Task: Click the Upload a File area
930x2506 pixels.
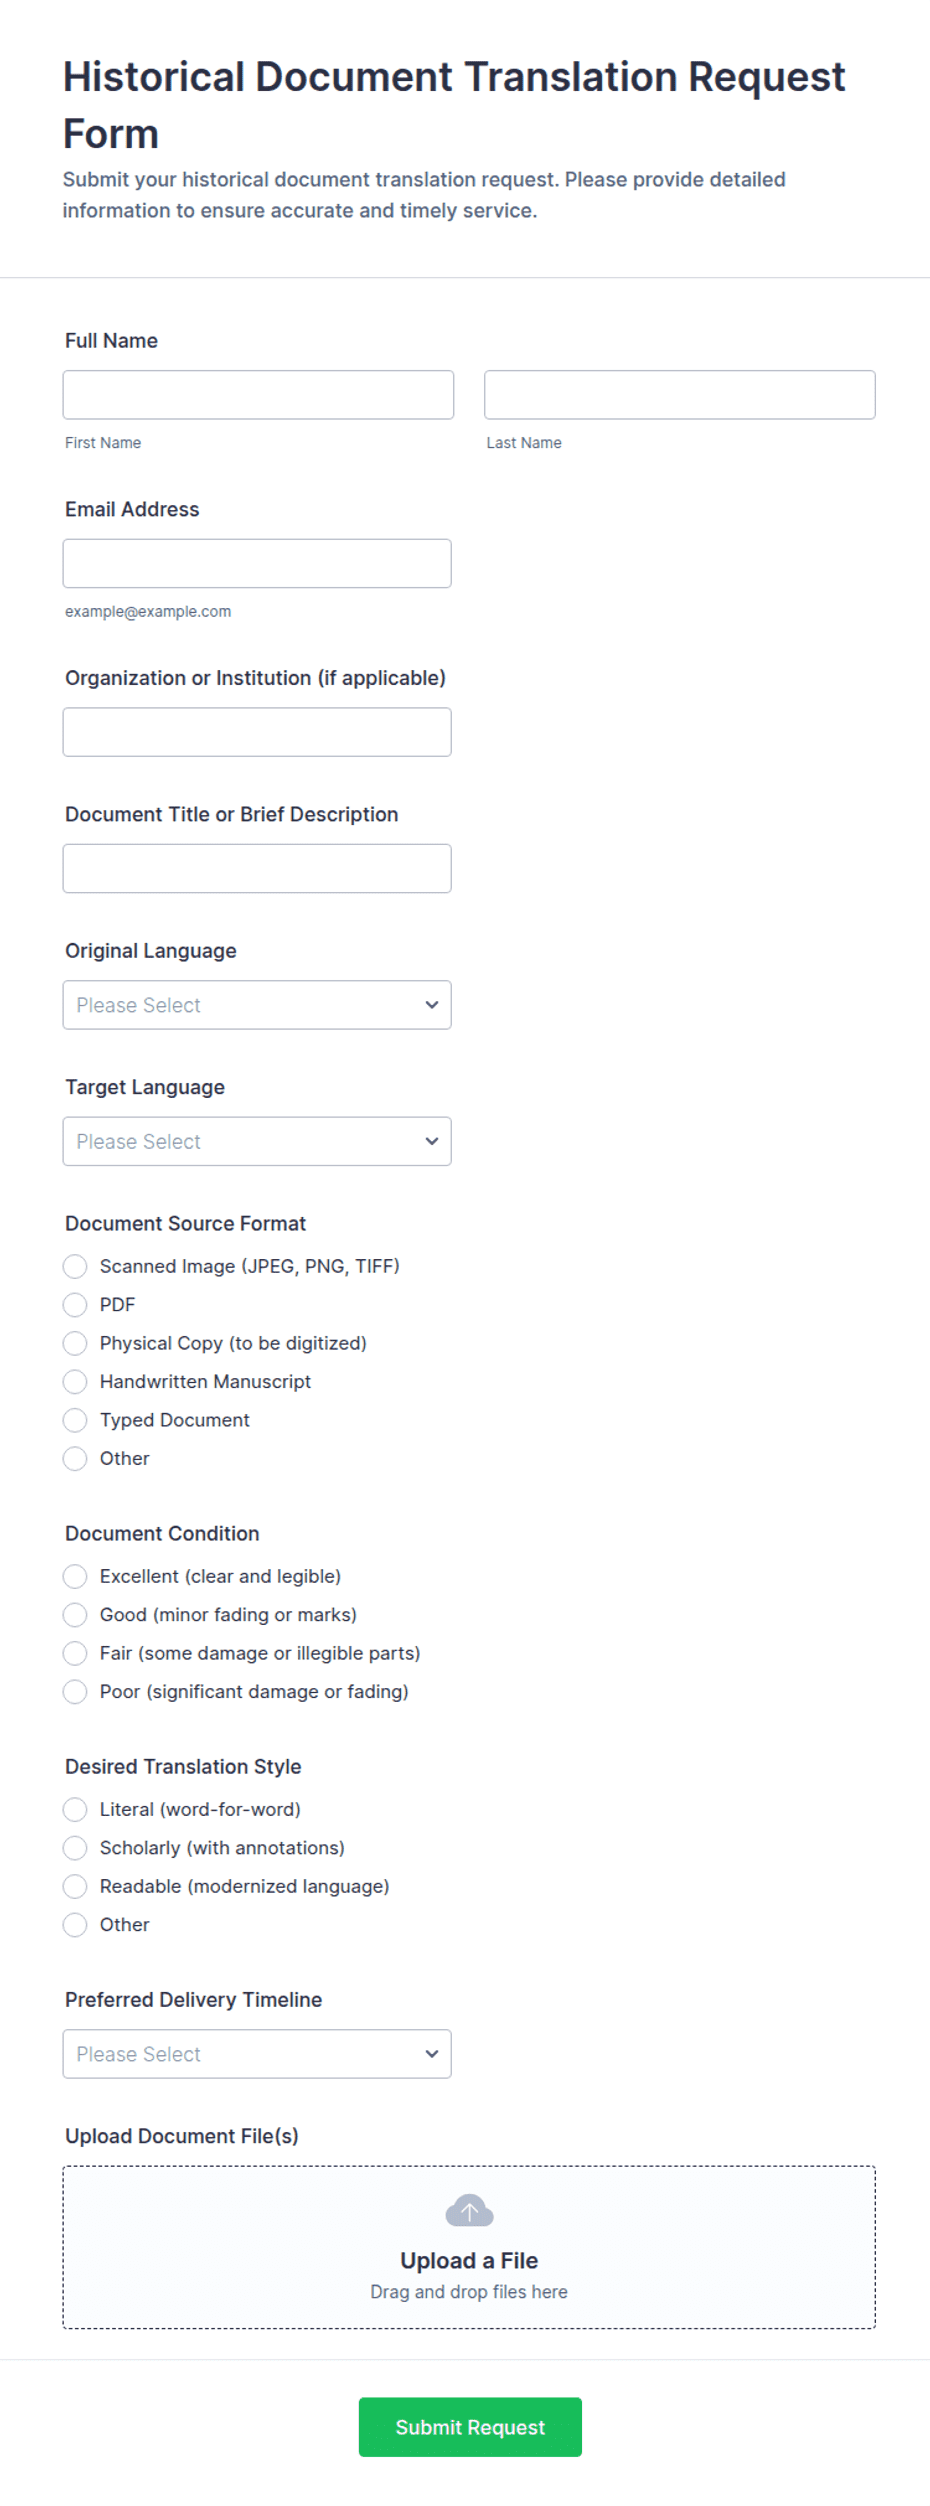Action: click(x=469, y=2247)
